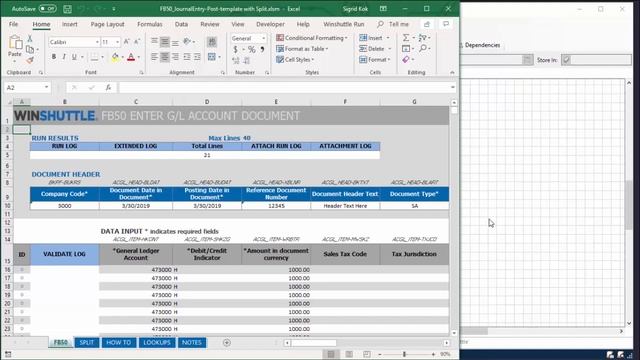640x360 pixels.
Task: Switch to Page Layout view icon
Action: pos(349,354)
